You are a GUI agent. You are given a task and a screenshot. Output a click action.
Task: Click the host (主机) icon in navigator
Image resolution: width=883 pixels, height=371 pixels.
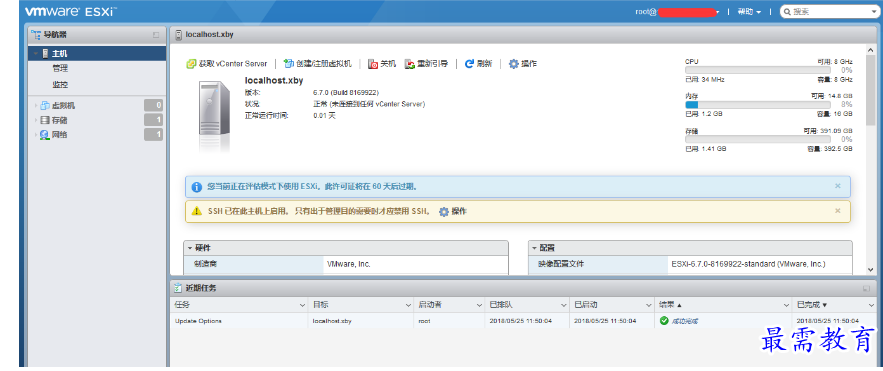pyautogui.click(x=46, y=53)
